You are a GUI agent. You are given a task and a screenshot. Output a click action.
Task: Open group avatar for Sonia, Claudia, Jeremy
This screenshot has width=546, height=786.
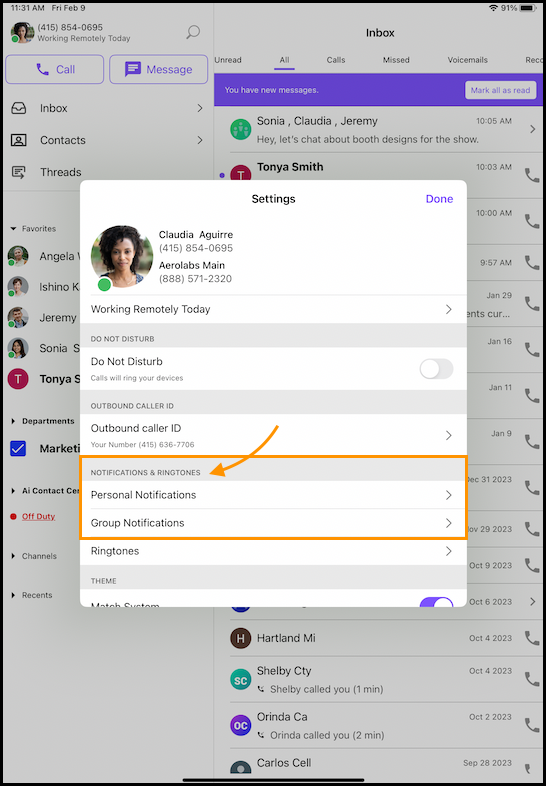click(241, 130)
